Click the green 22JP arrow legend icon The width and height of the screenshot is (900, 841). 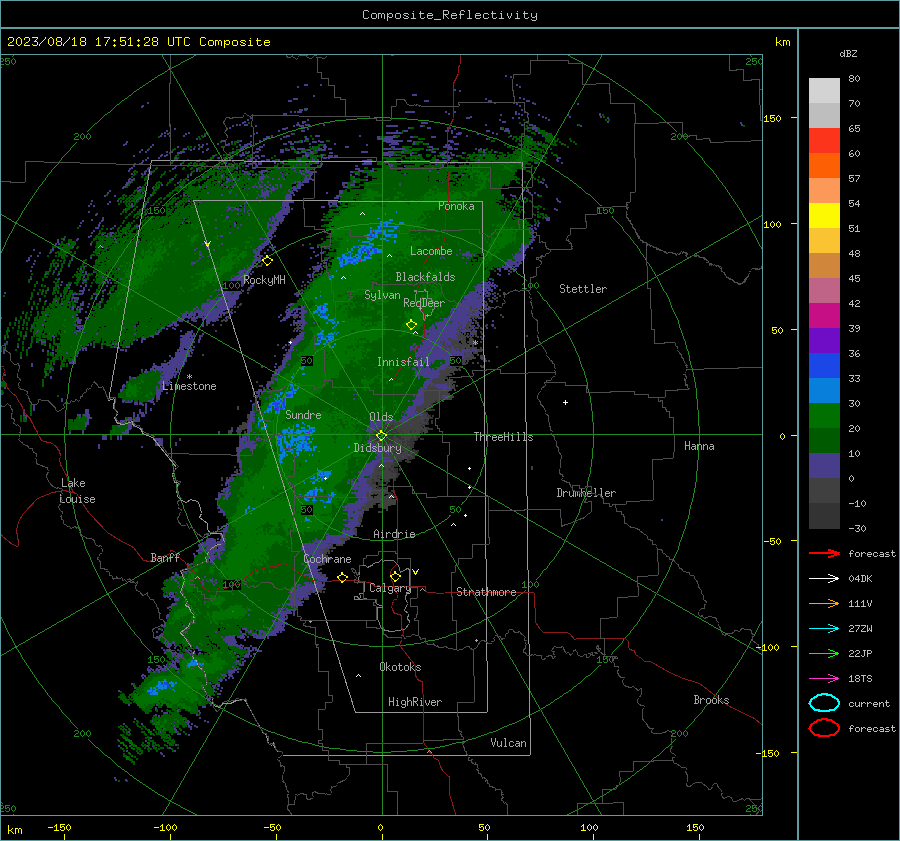[824, 653]
